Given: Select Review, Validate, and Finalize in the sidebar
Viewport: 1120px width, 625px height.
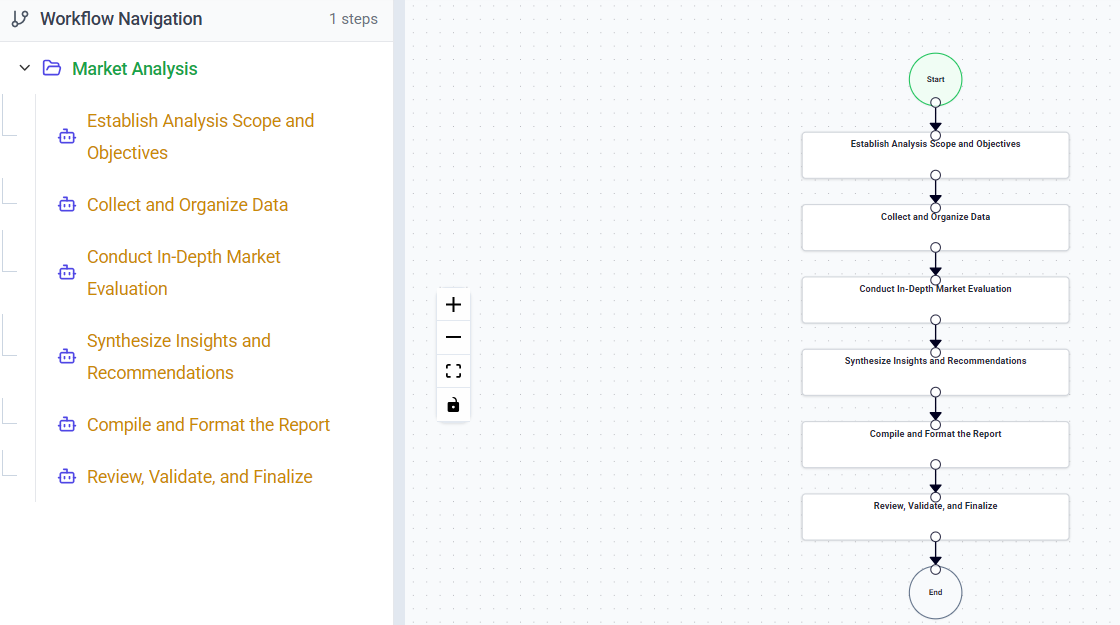Looking at the screenshot, I should (x=199, y=476).
